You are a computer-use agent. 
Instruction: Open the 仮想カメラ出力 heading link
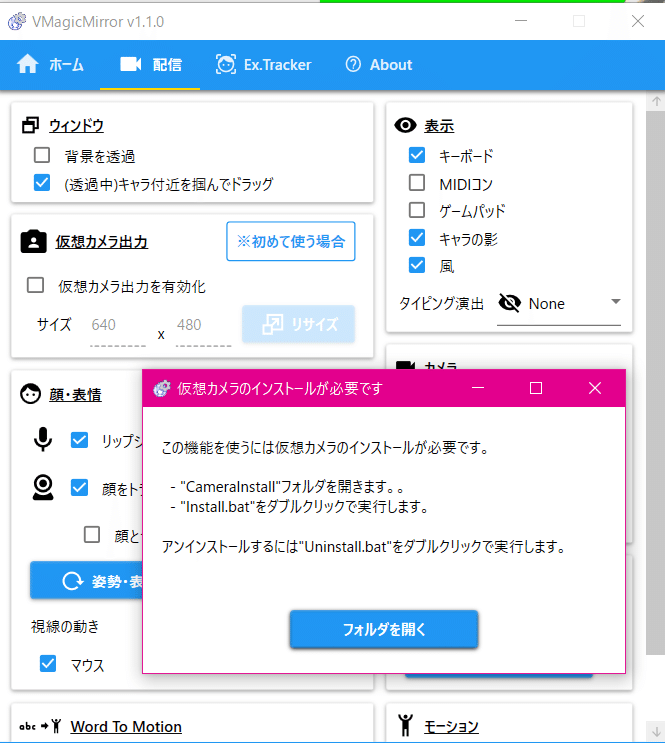pos(102,242)
